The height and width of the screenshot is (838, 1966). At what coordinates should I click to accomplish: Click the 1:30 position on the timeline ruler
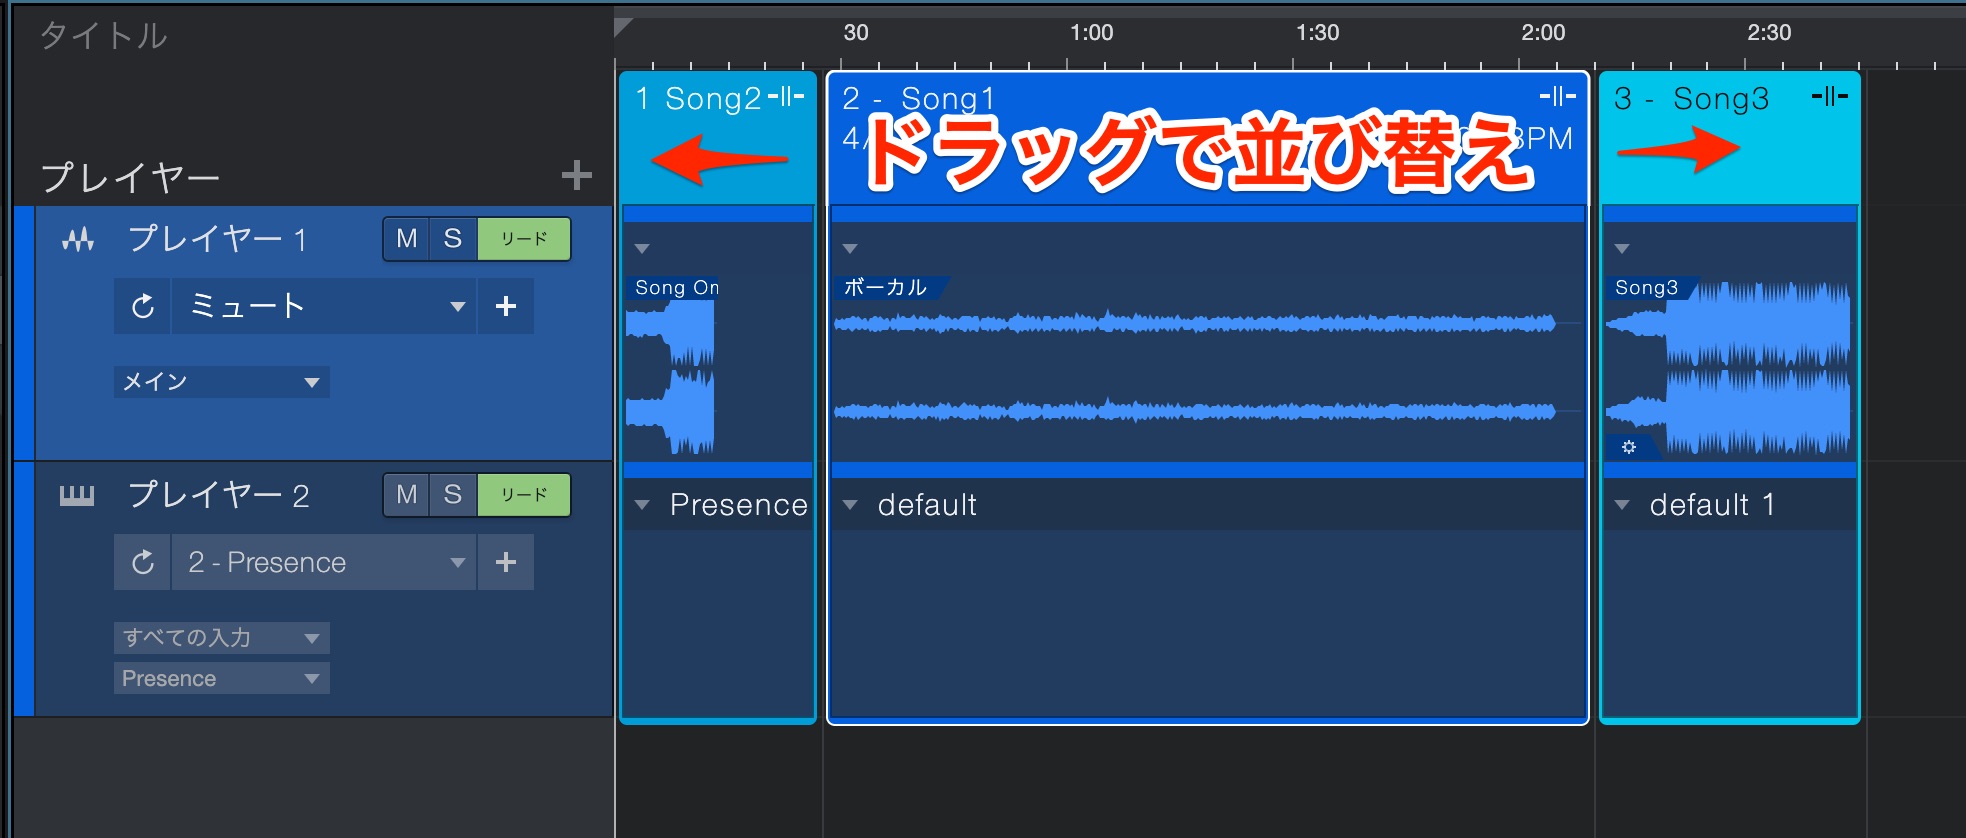pyautogui.click(x=1317, y=33)
